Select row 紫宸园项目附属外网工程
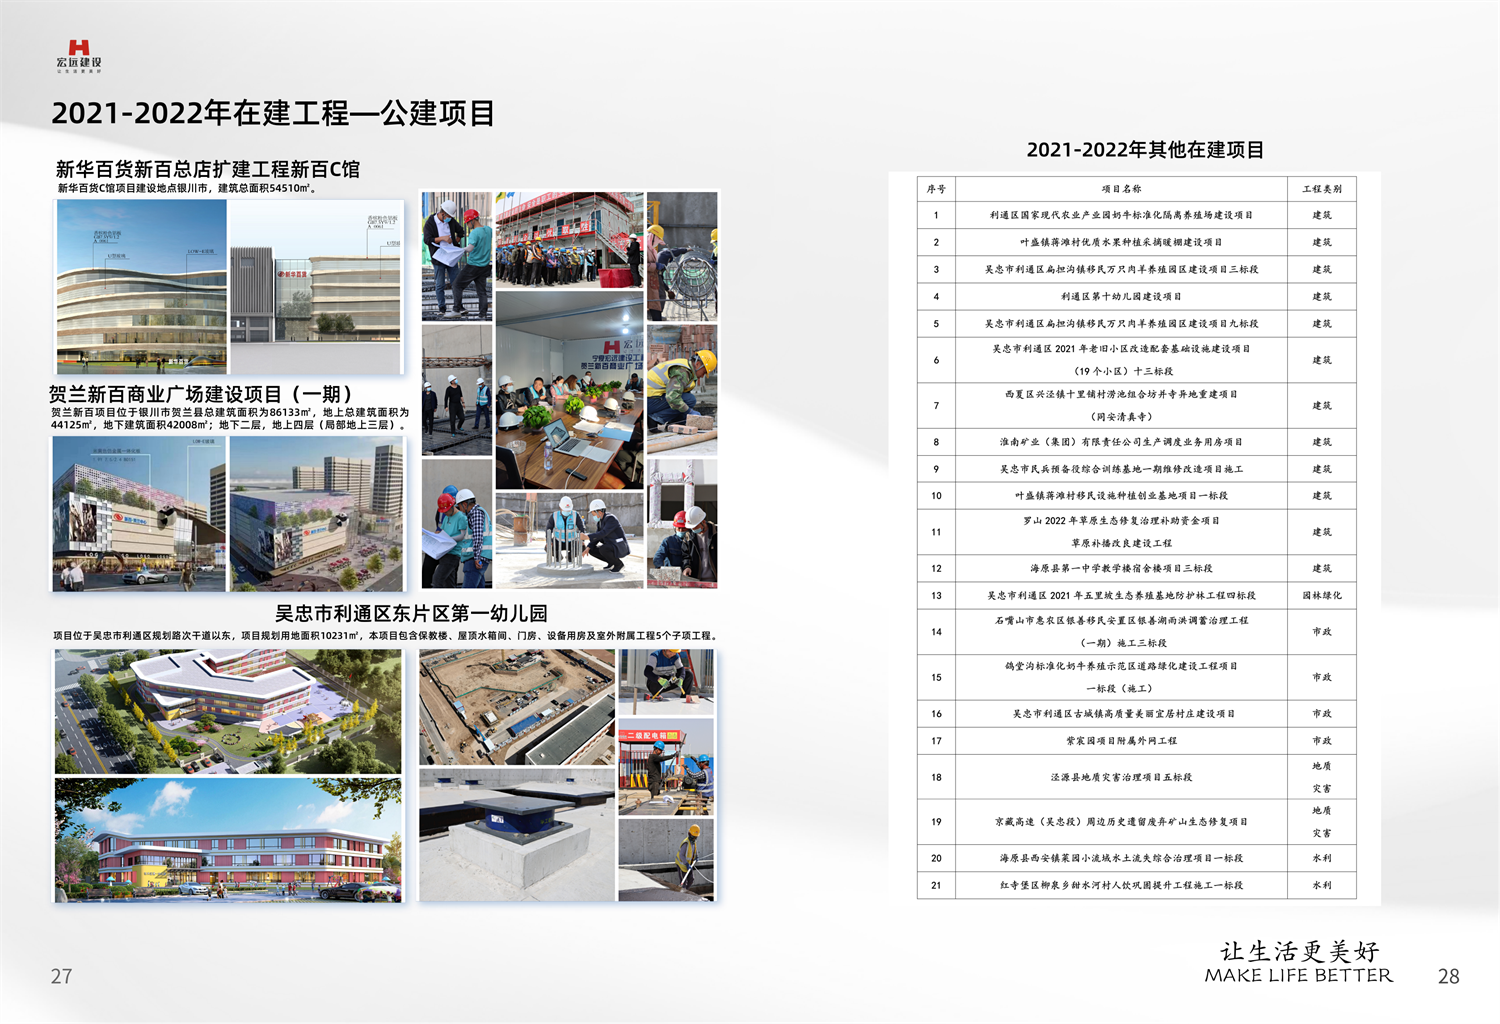The width and height of the screenshot is (1500, 1024). coord(1136,740)
